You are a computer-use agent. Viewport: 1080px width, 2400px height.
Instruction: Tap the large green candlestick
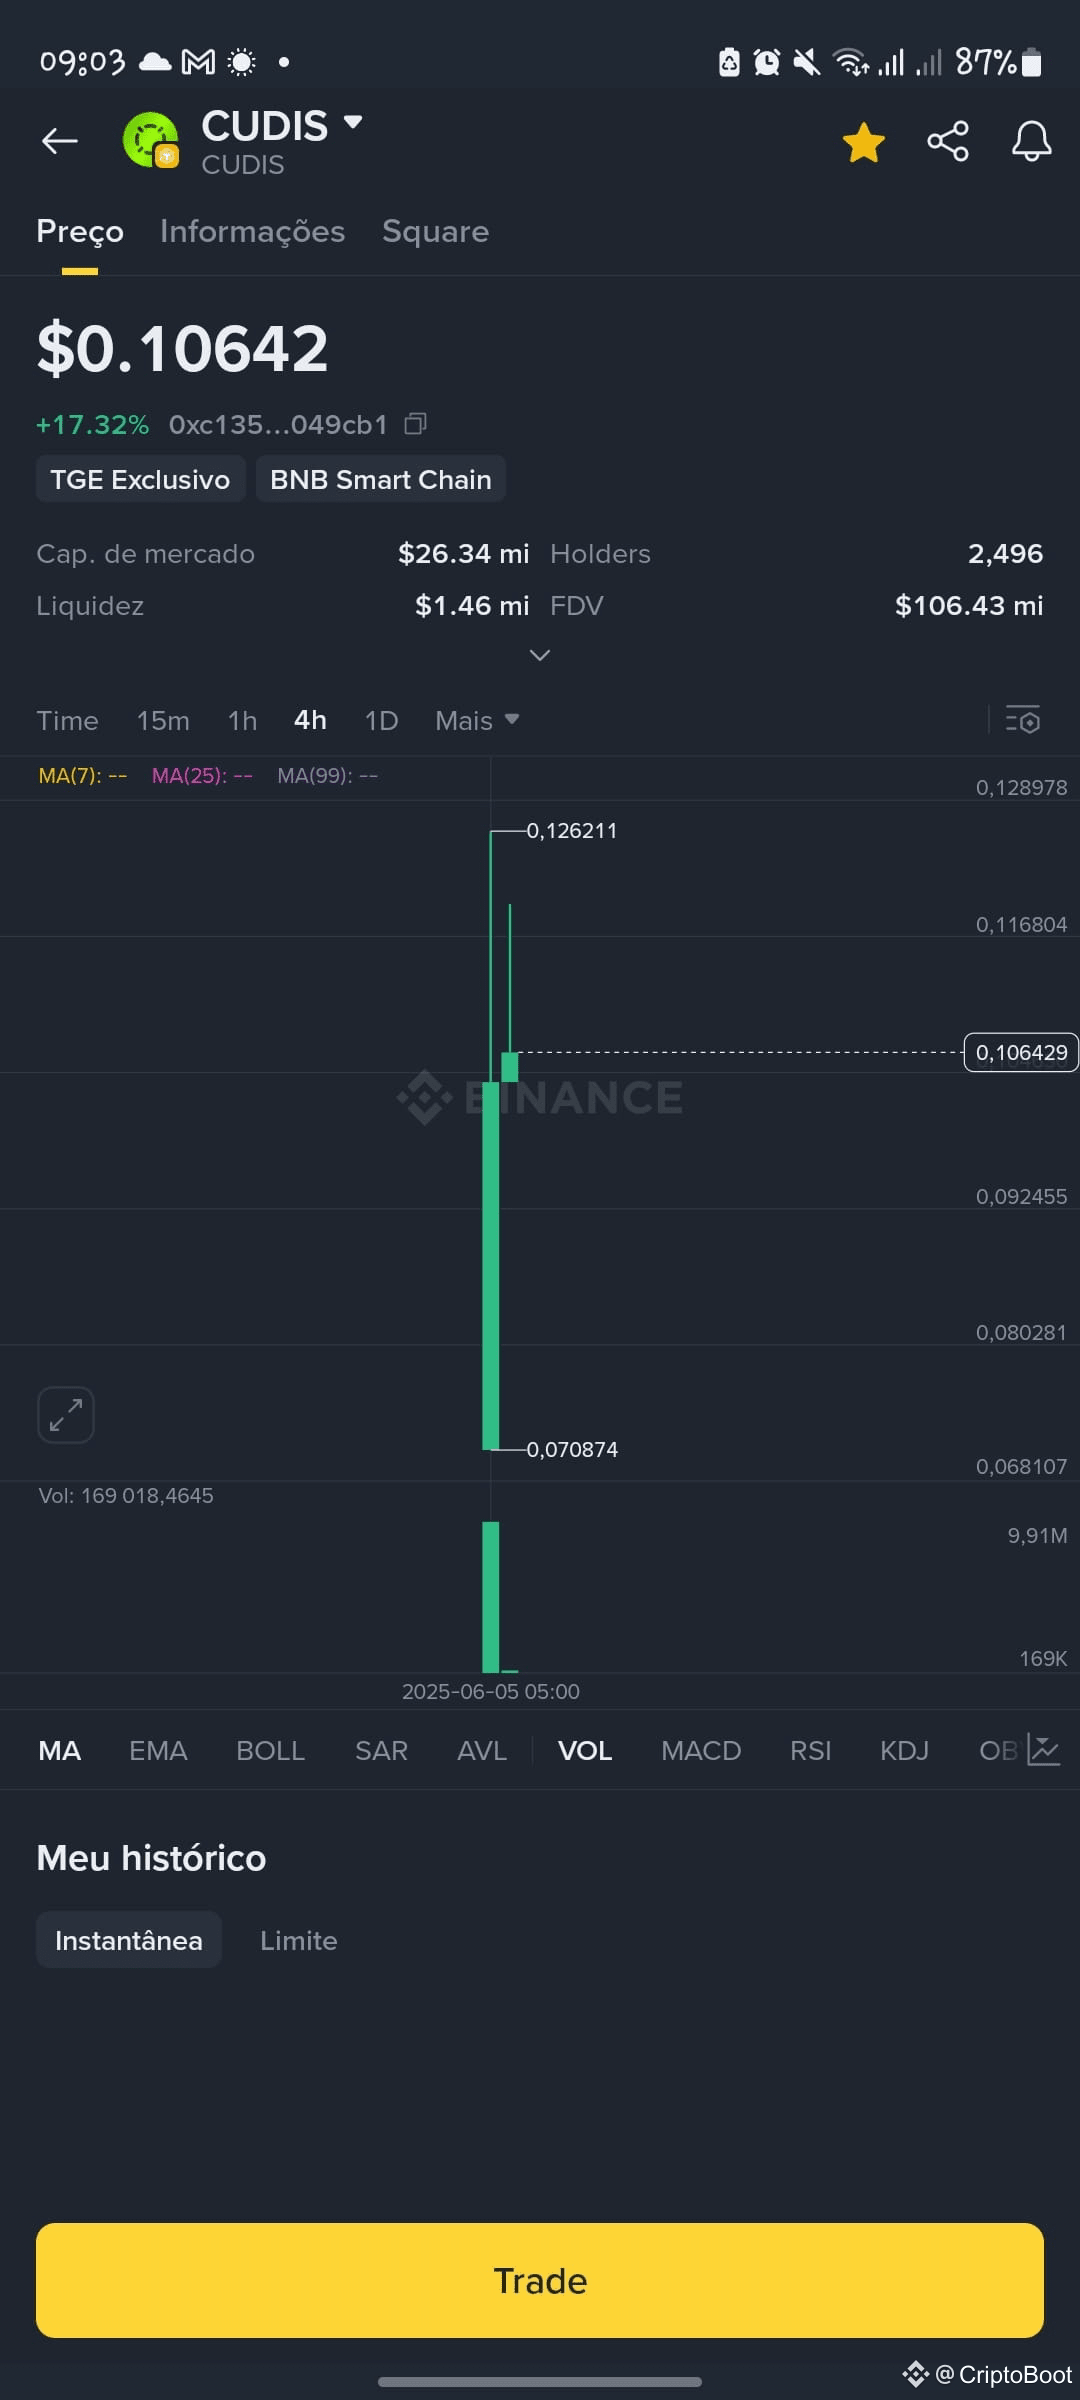tap(490, 1265)
